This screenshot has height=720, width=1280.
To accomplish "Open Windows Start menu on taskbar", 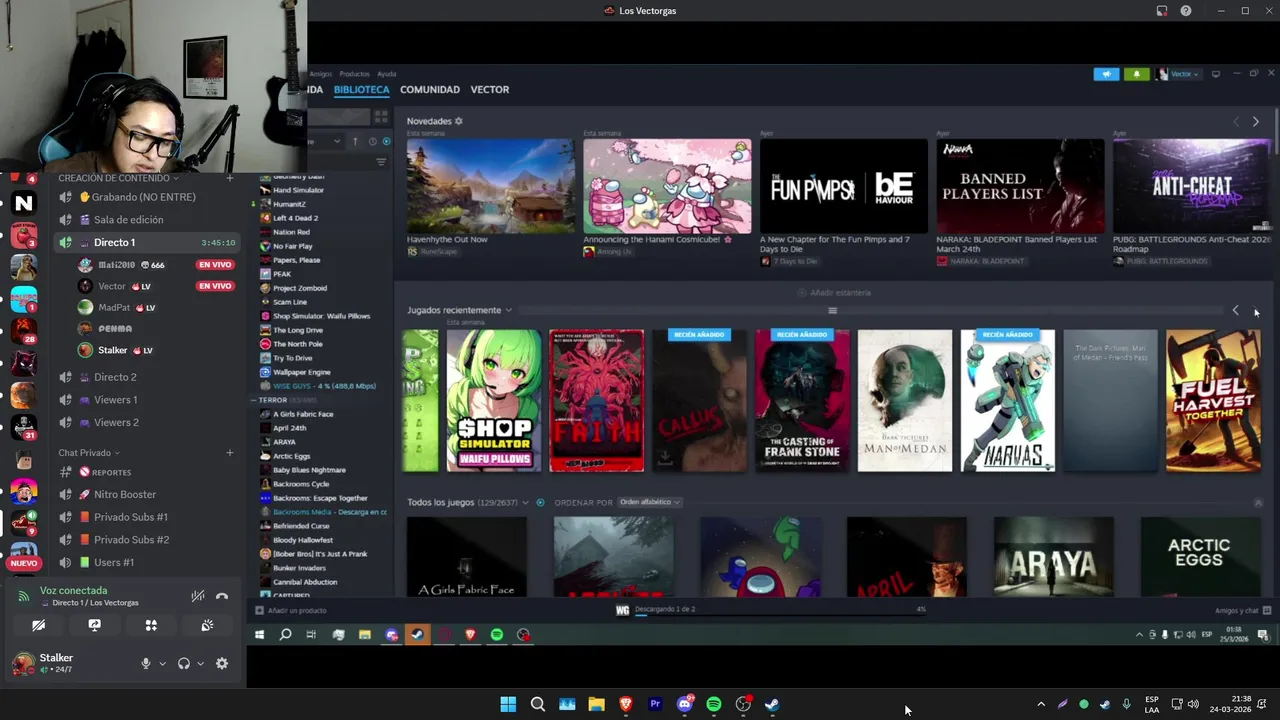I will 508,704.
